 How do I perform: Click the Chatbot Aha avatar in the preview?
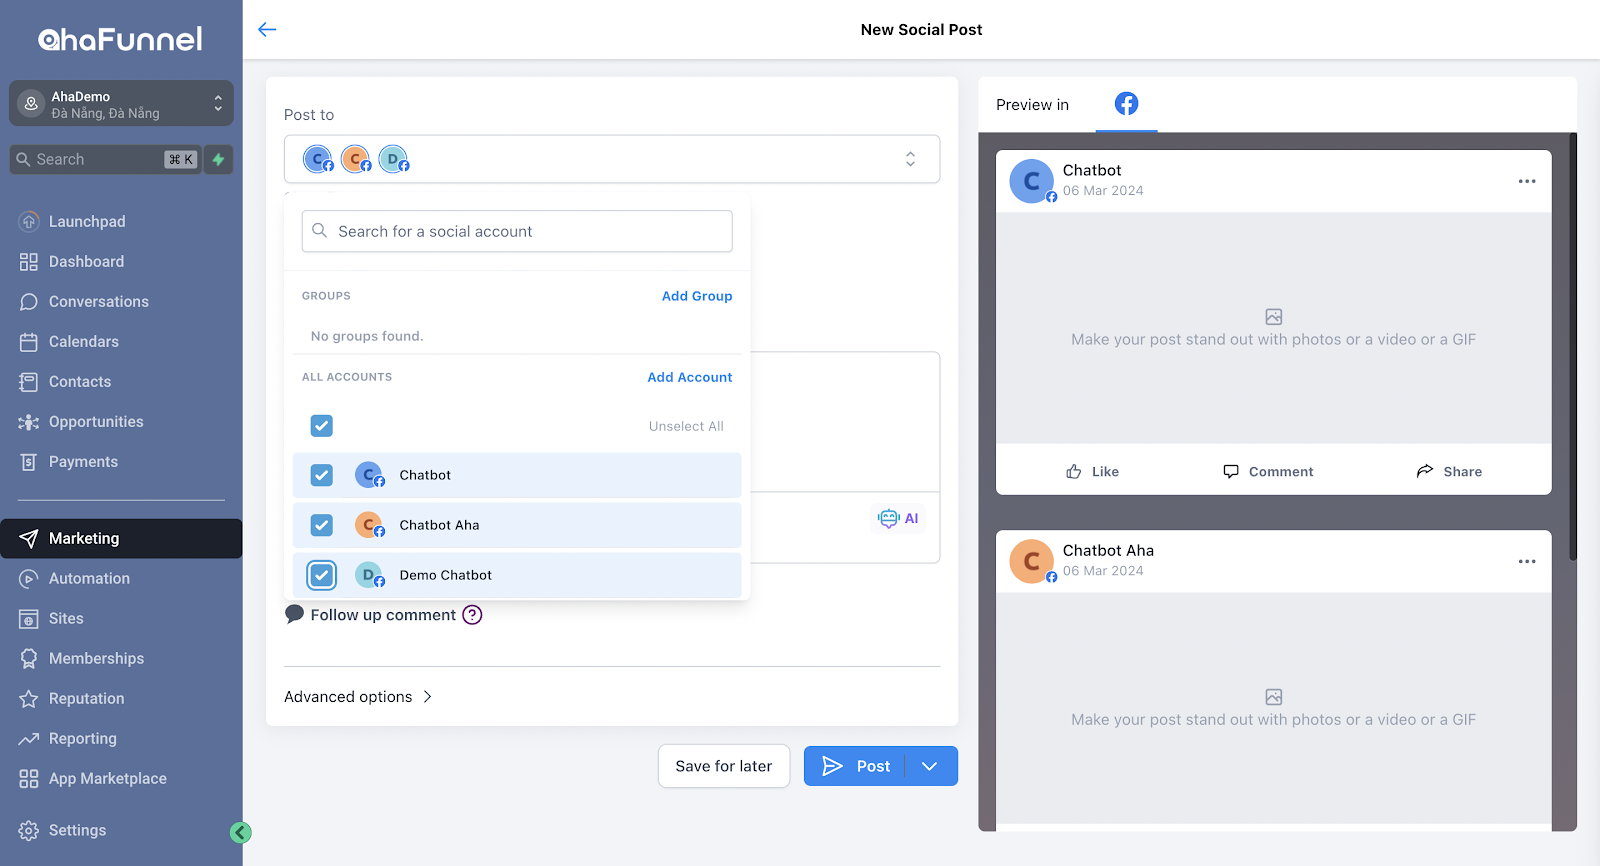point(1032,561)
